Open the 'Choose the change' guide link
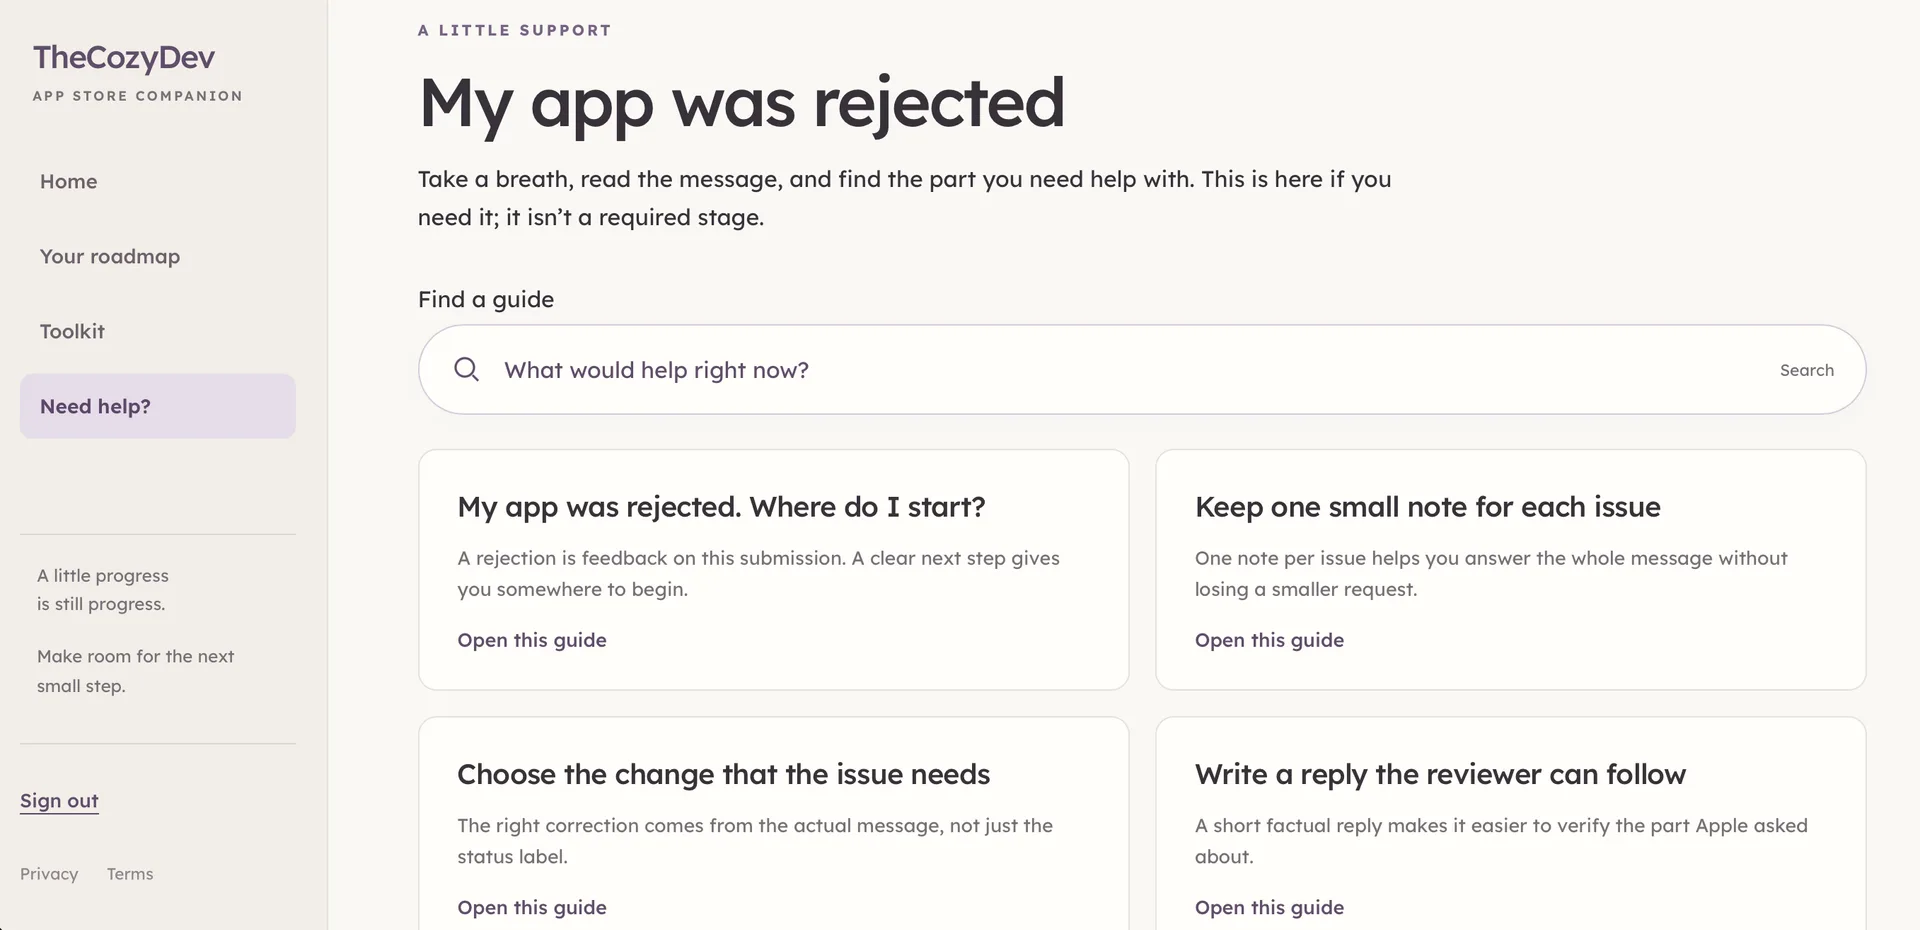 click(532, 907)
